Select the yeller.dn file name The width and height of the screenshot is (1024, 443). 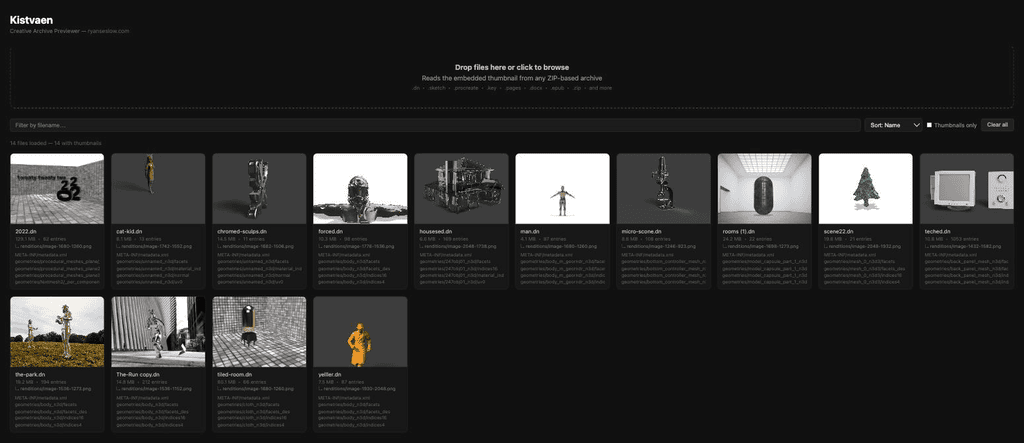pyautogui.click(x=330, y=374)
